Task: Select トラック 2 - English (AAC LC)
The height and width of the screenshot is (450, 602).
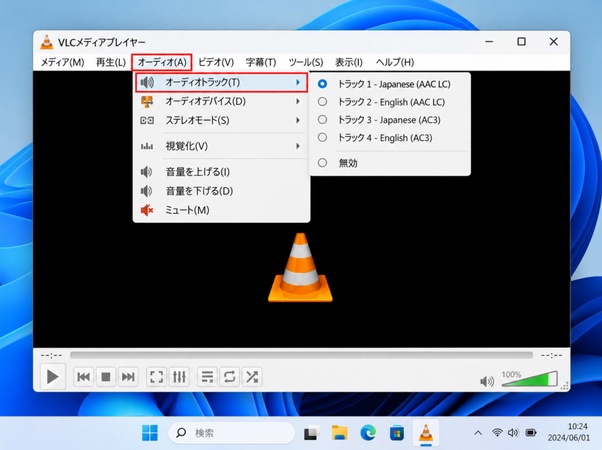Action: (390, 102)
